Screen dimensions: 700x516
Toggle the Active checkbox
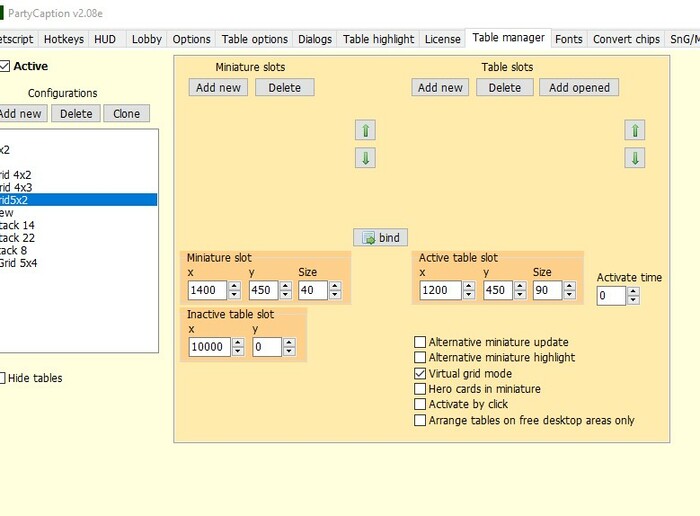pyautogui.click(x=5, y=66)
